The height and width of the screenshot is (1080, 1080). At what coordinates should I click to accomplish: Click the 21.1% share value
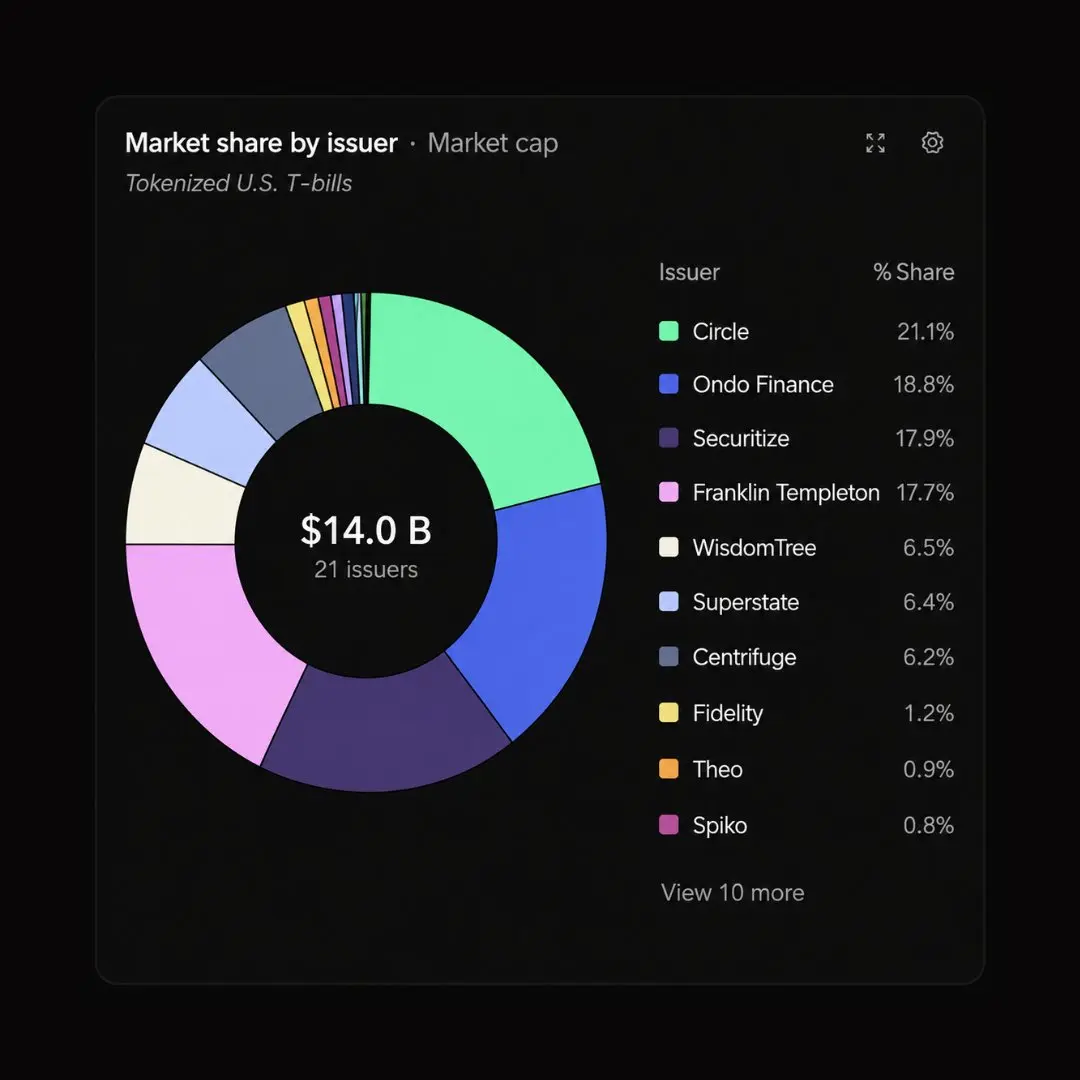pos(925,331)
